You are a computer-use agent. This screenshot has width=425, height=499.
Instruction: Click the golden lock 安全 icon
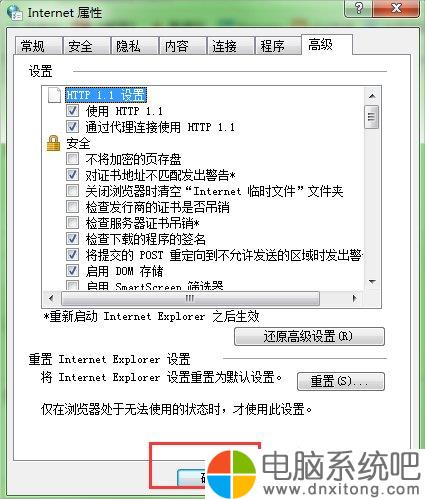click(53, 143)
